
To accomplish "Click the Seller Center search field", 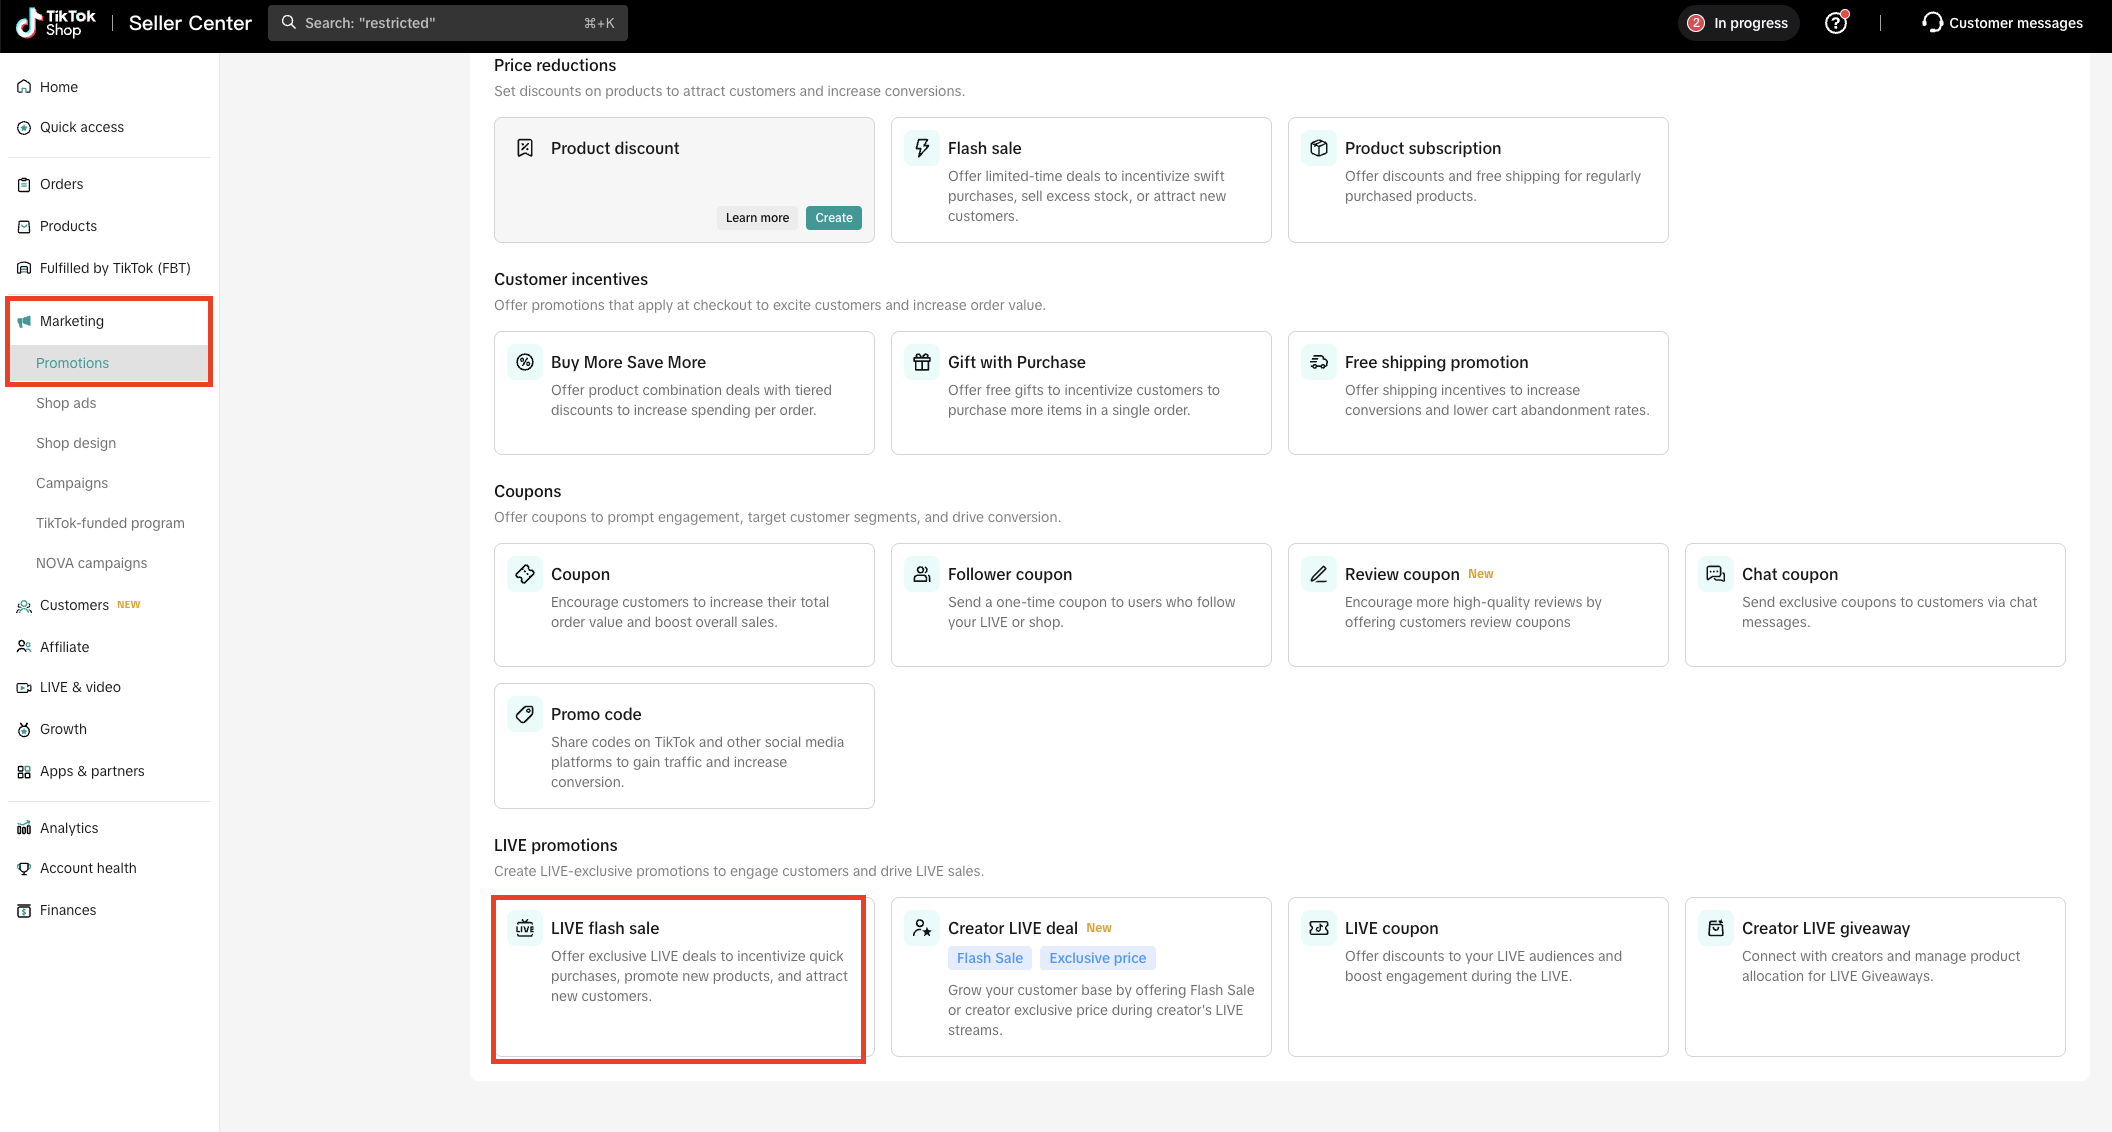I will 447,23.
